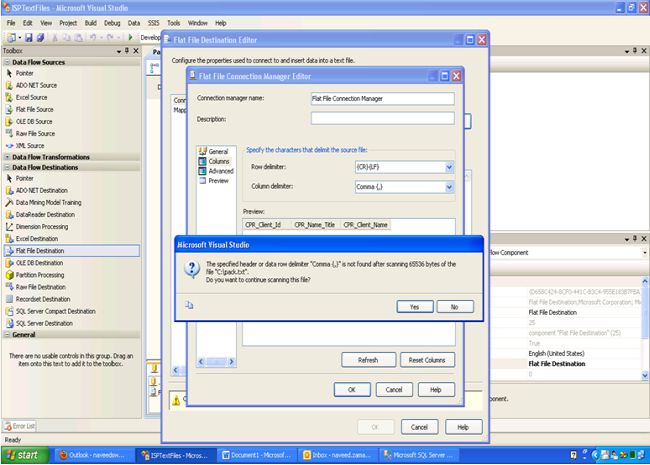Switch to Outlook taskbar item
The width and height of the screenshot is (650, 465).
tap(93, 455)
